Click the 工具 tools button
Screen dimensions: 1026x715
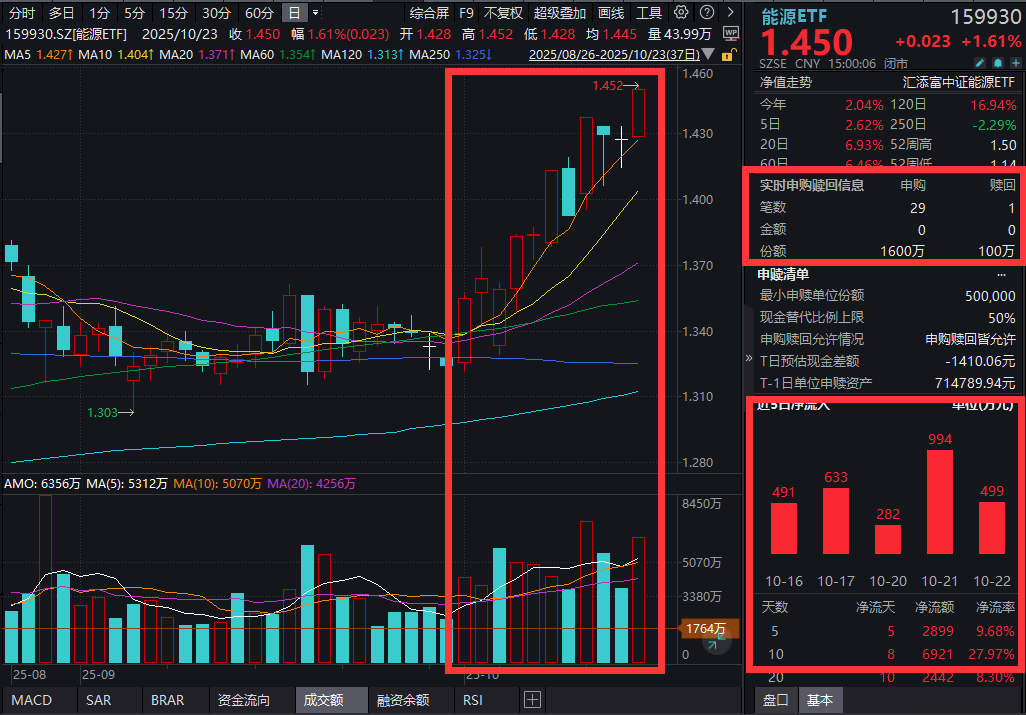(x=650, y=13)
